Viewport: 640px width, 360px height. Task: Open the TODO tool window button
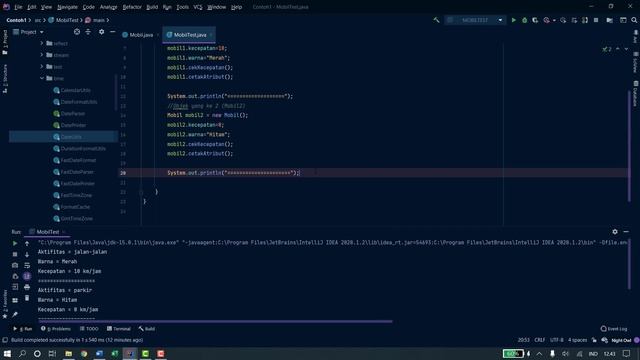[89, 329]
